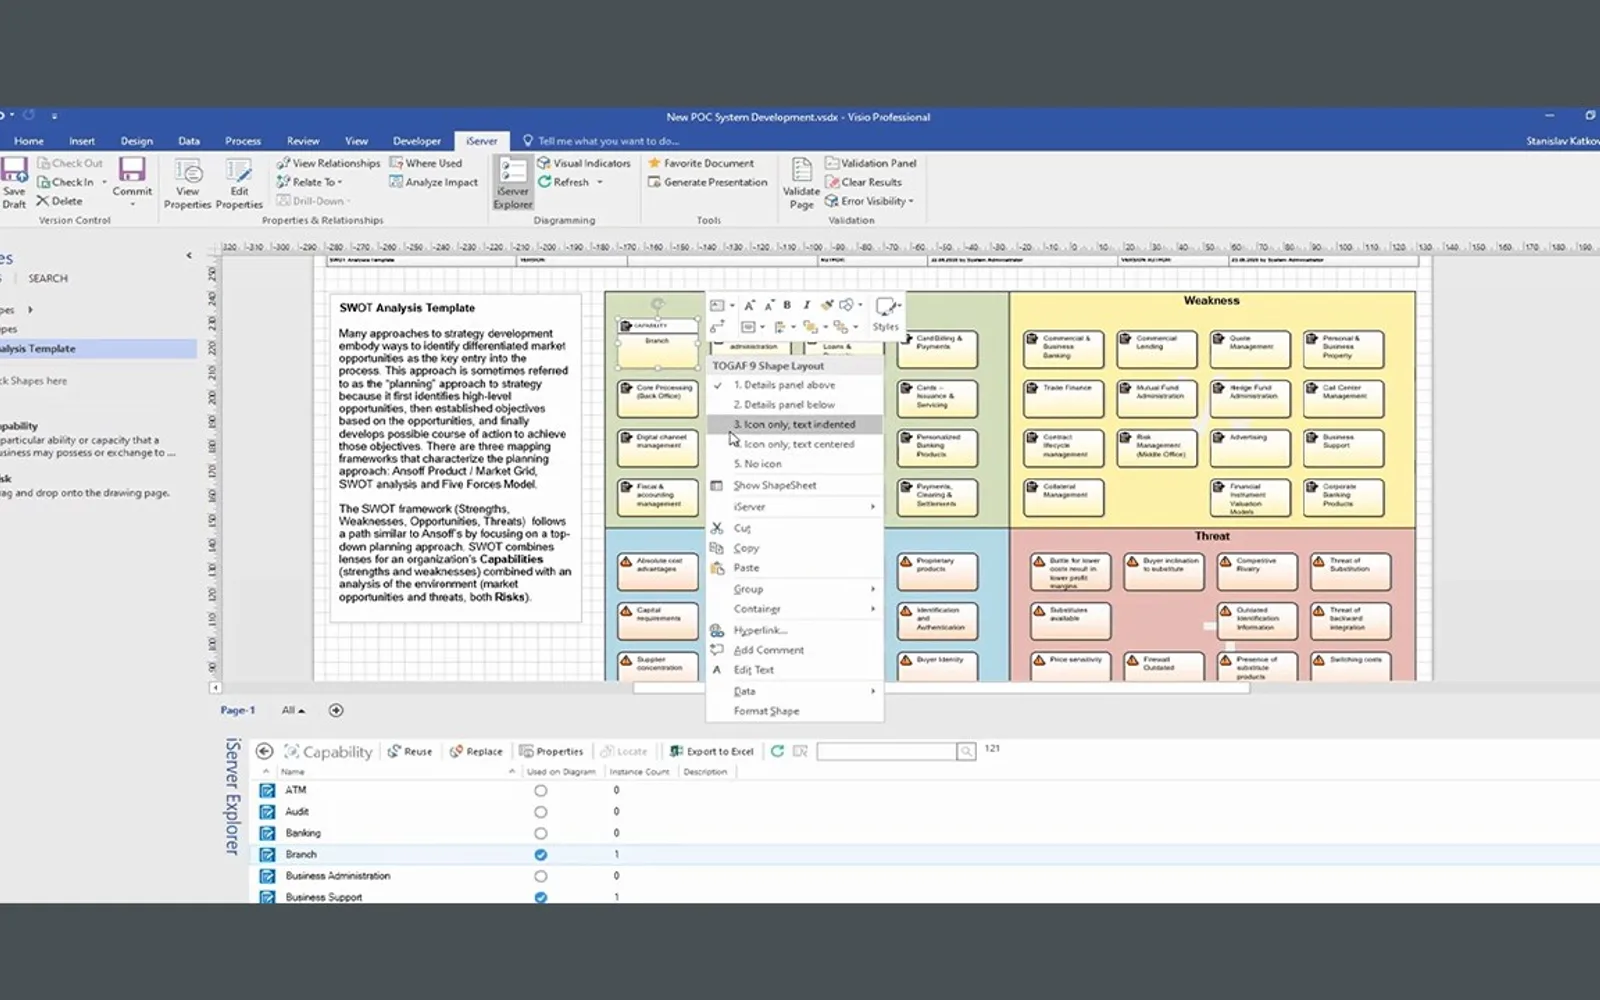The image size is (1600, 1000).
Task: Open the Page-1 tab
Action: (238, 710)
